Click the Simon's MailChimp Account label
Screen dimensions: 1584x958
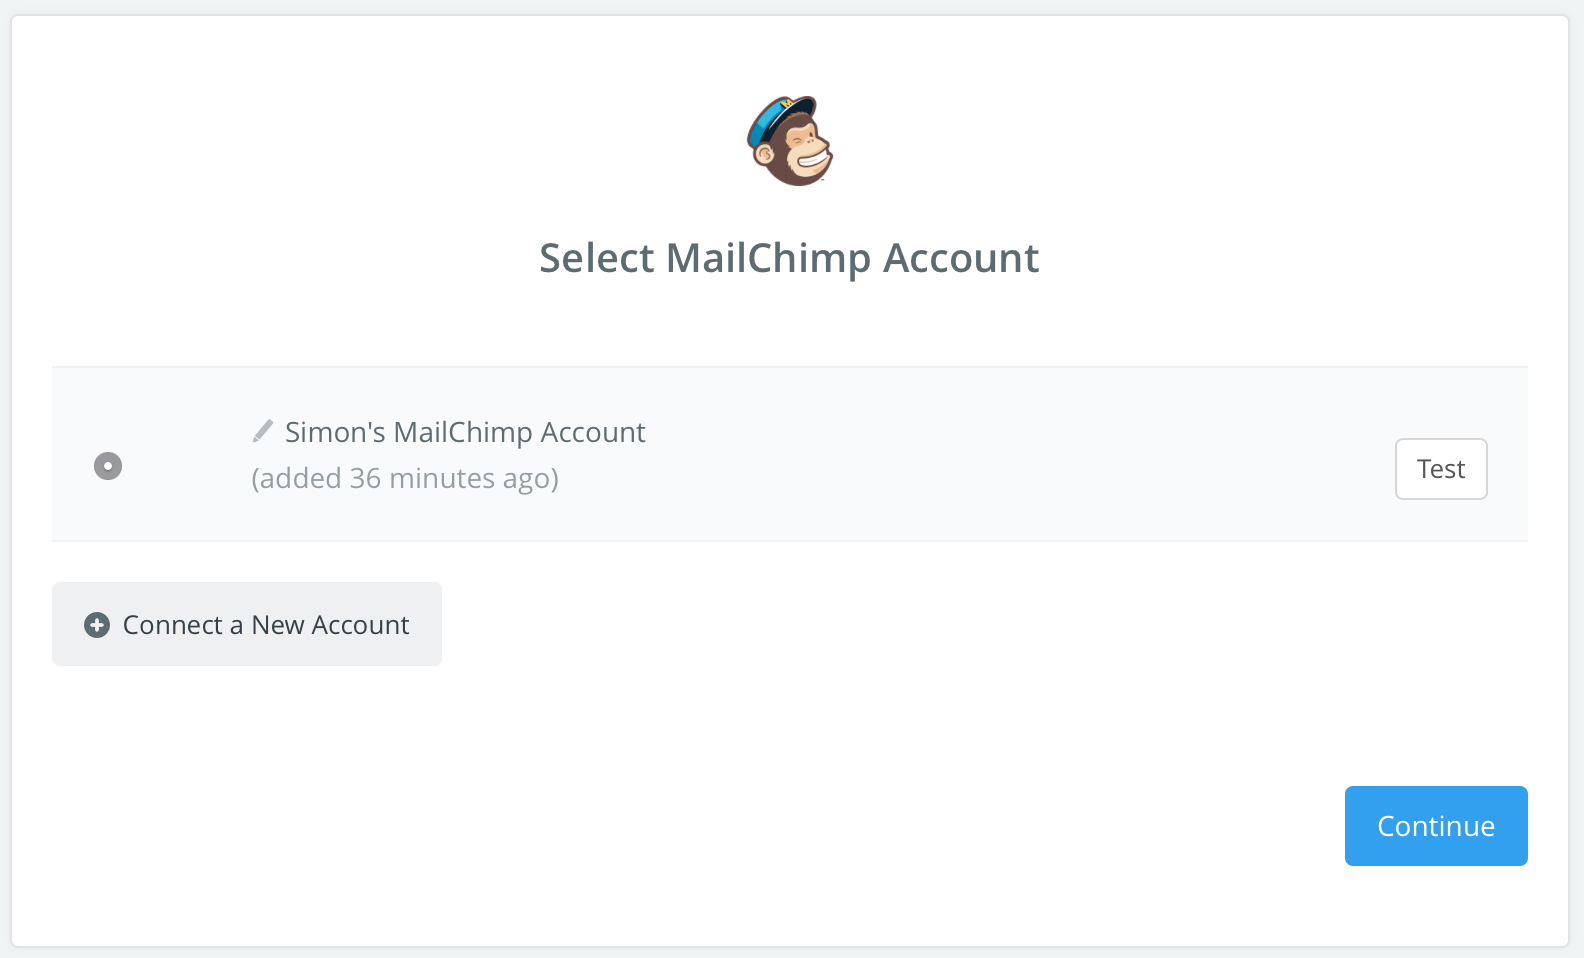(464, 432)
